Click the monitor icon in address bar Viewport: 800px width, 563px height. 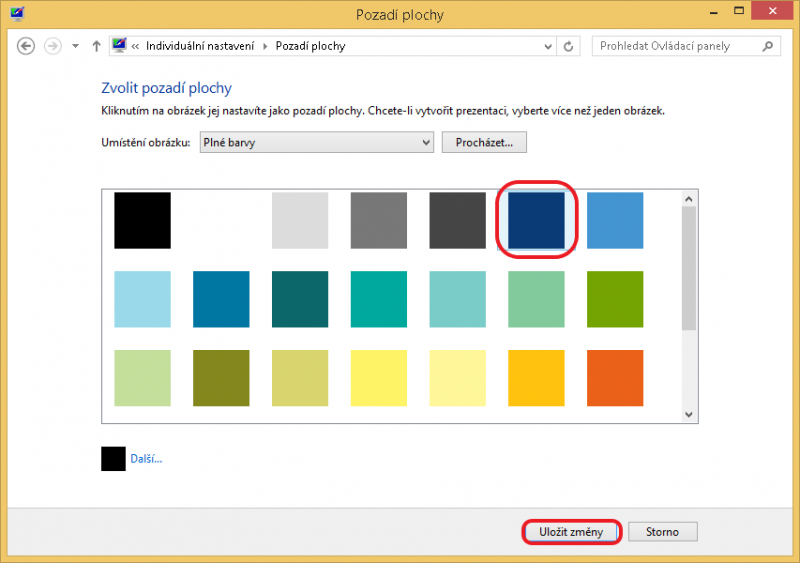pos(120,46)
